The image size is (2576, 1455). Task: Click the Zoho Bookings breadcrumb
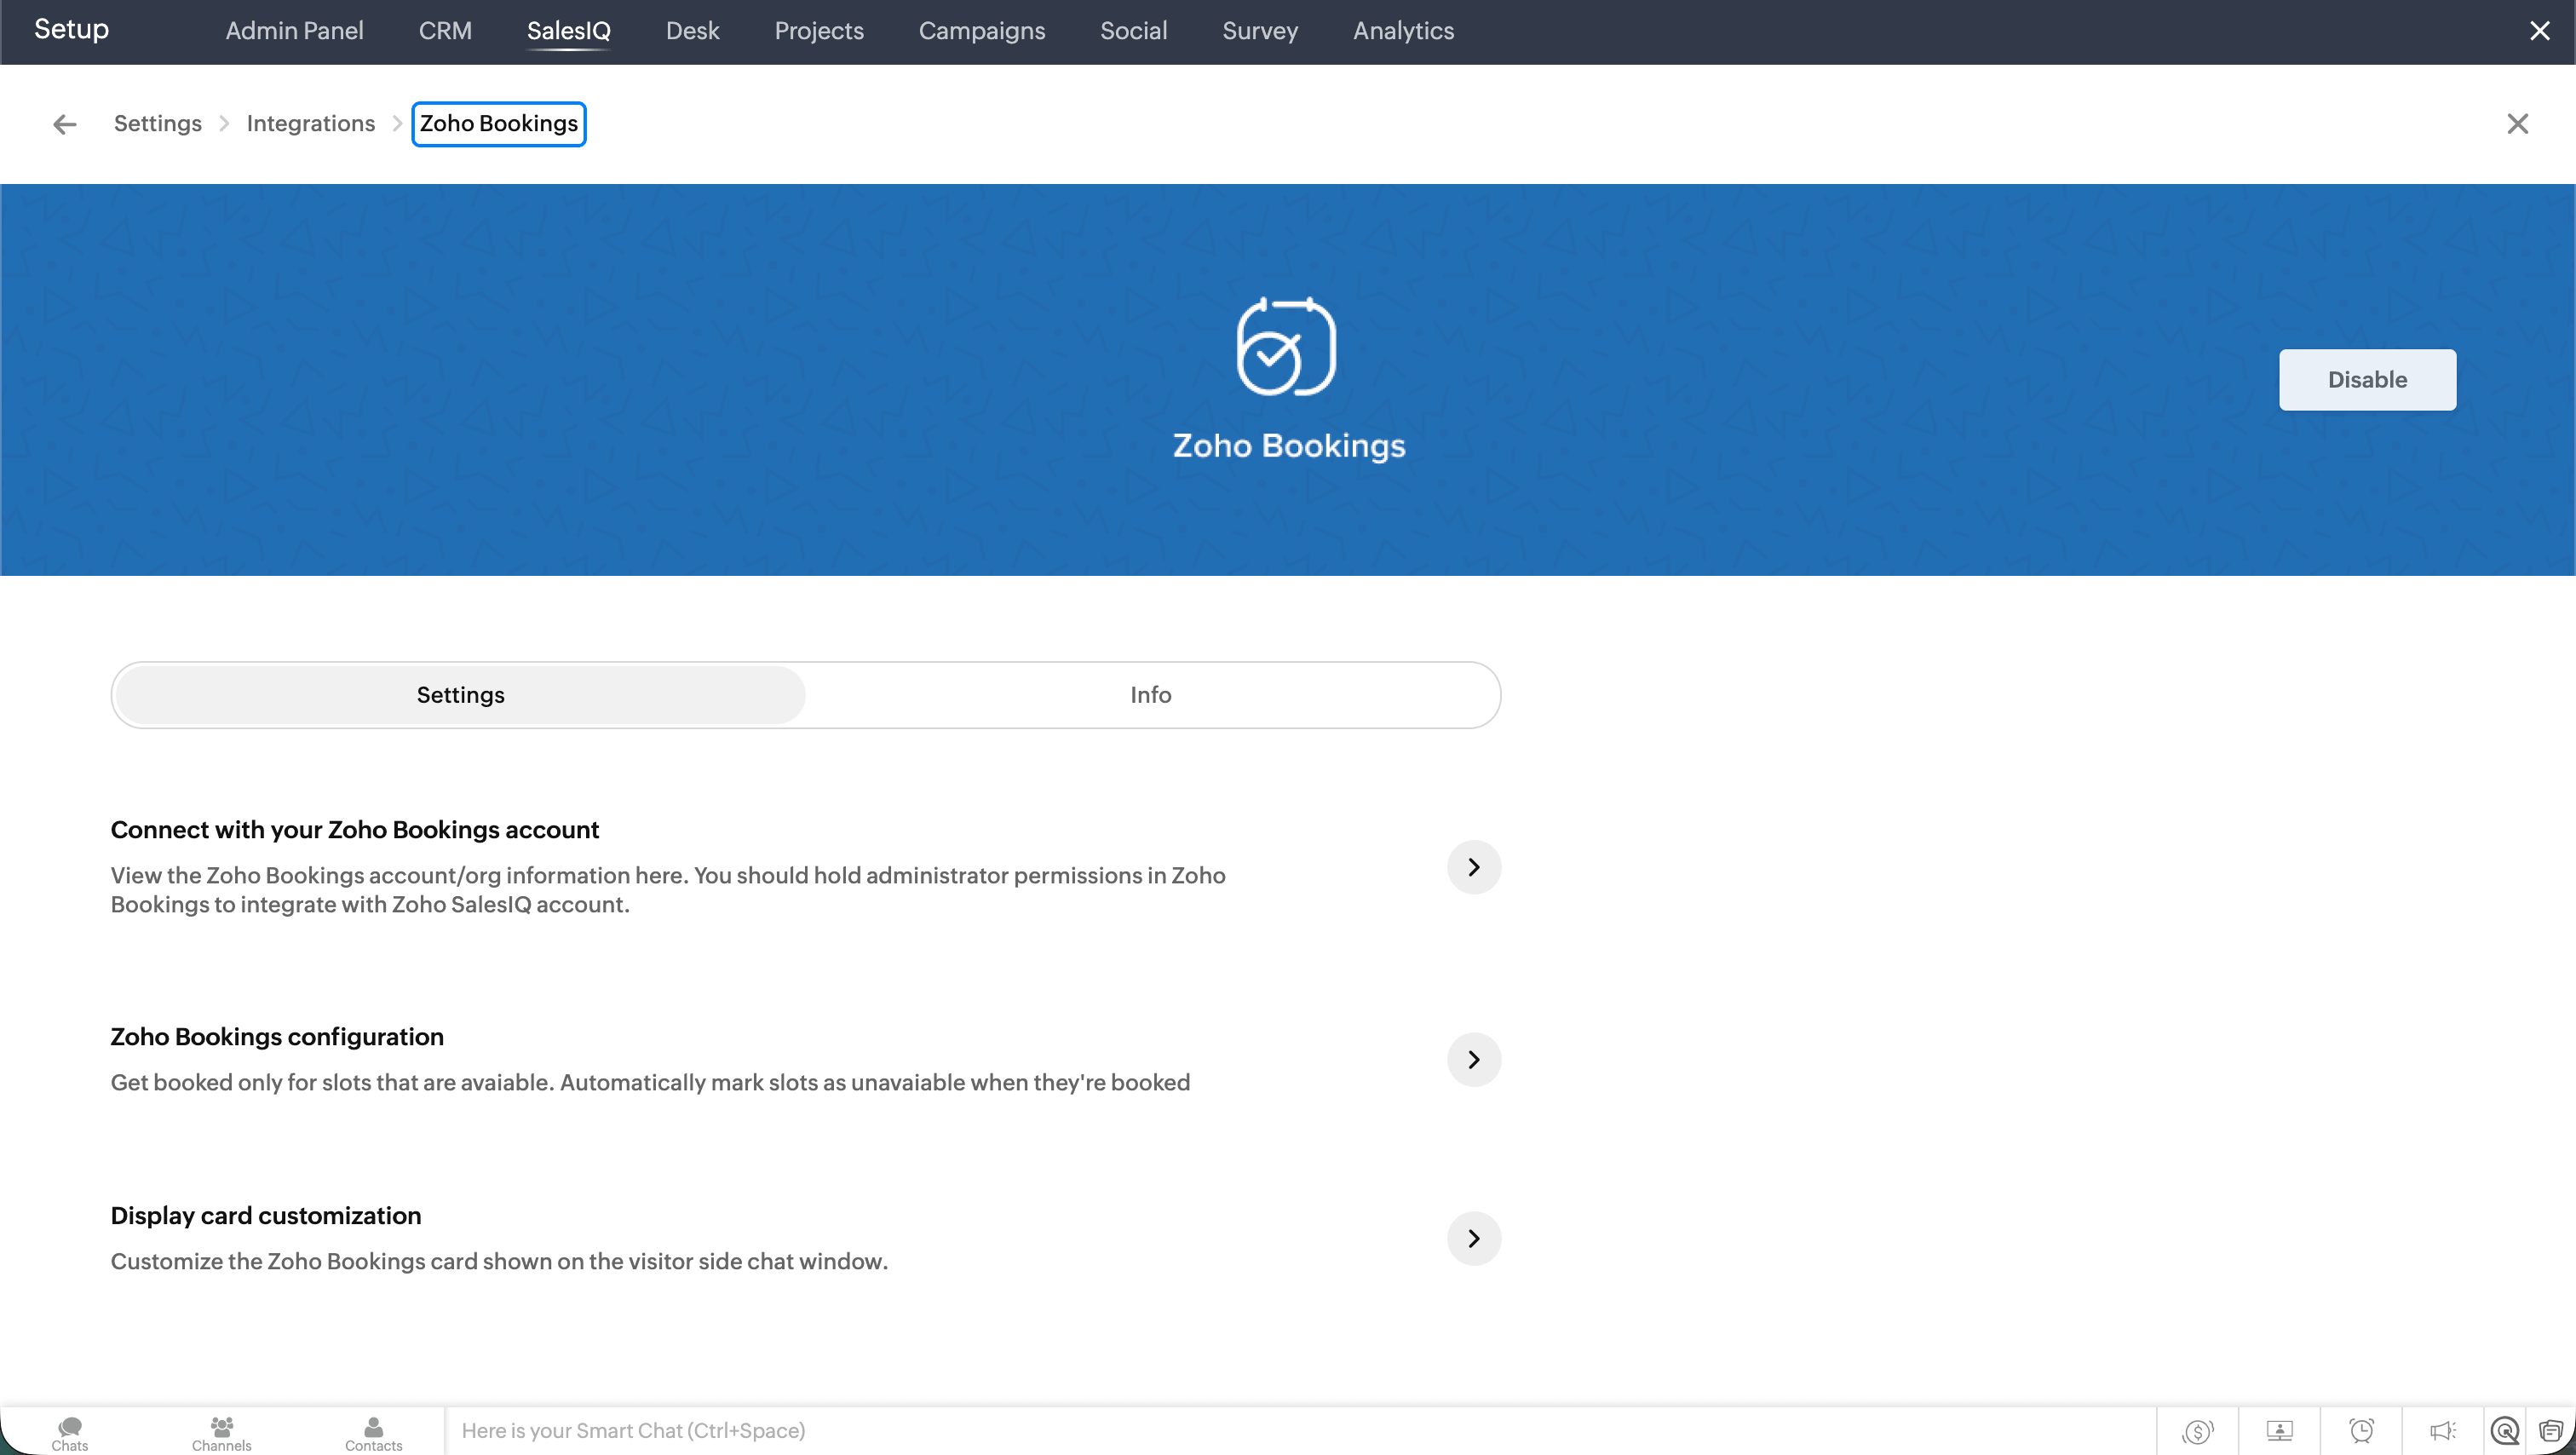[x=499, y=124]
